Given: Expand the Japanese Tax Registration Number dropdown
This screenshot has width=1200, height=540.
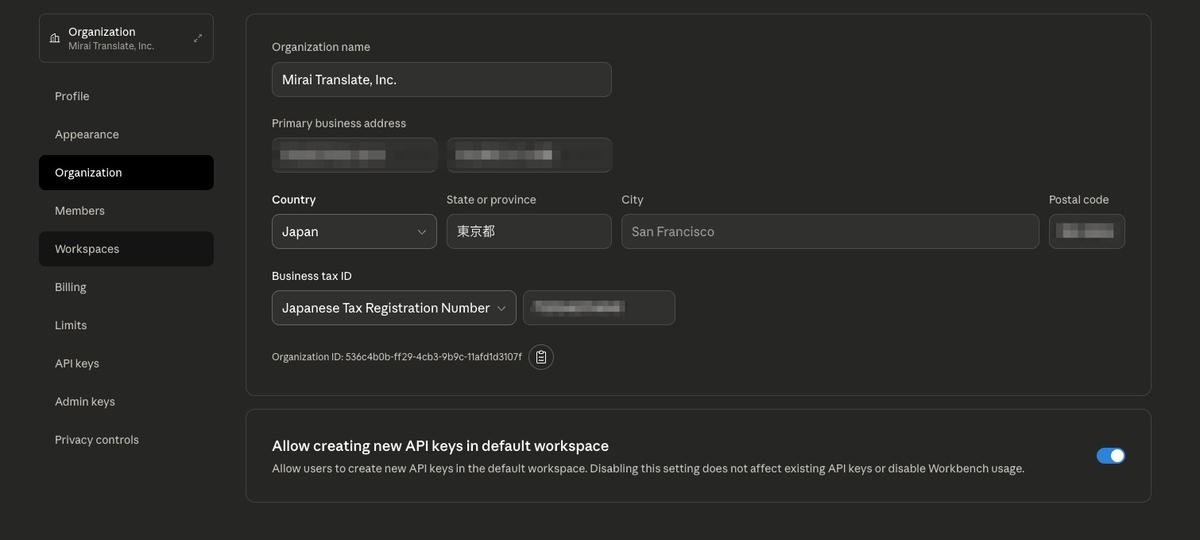Looking at the screenshot, I should pos(394,308).
